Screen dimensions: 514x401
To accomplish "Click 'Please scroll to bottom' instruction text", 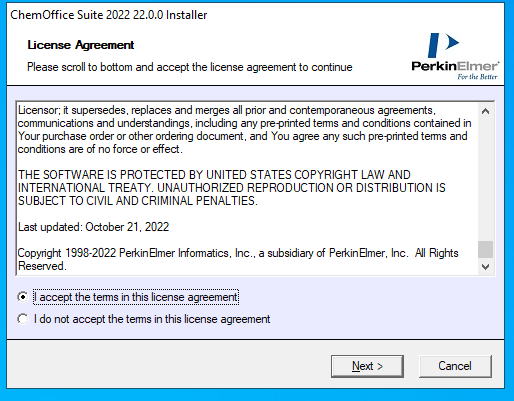I will 190,67.
